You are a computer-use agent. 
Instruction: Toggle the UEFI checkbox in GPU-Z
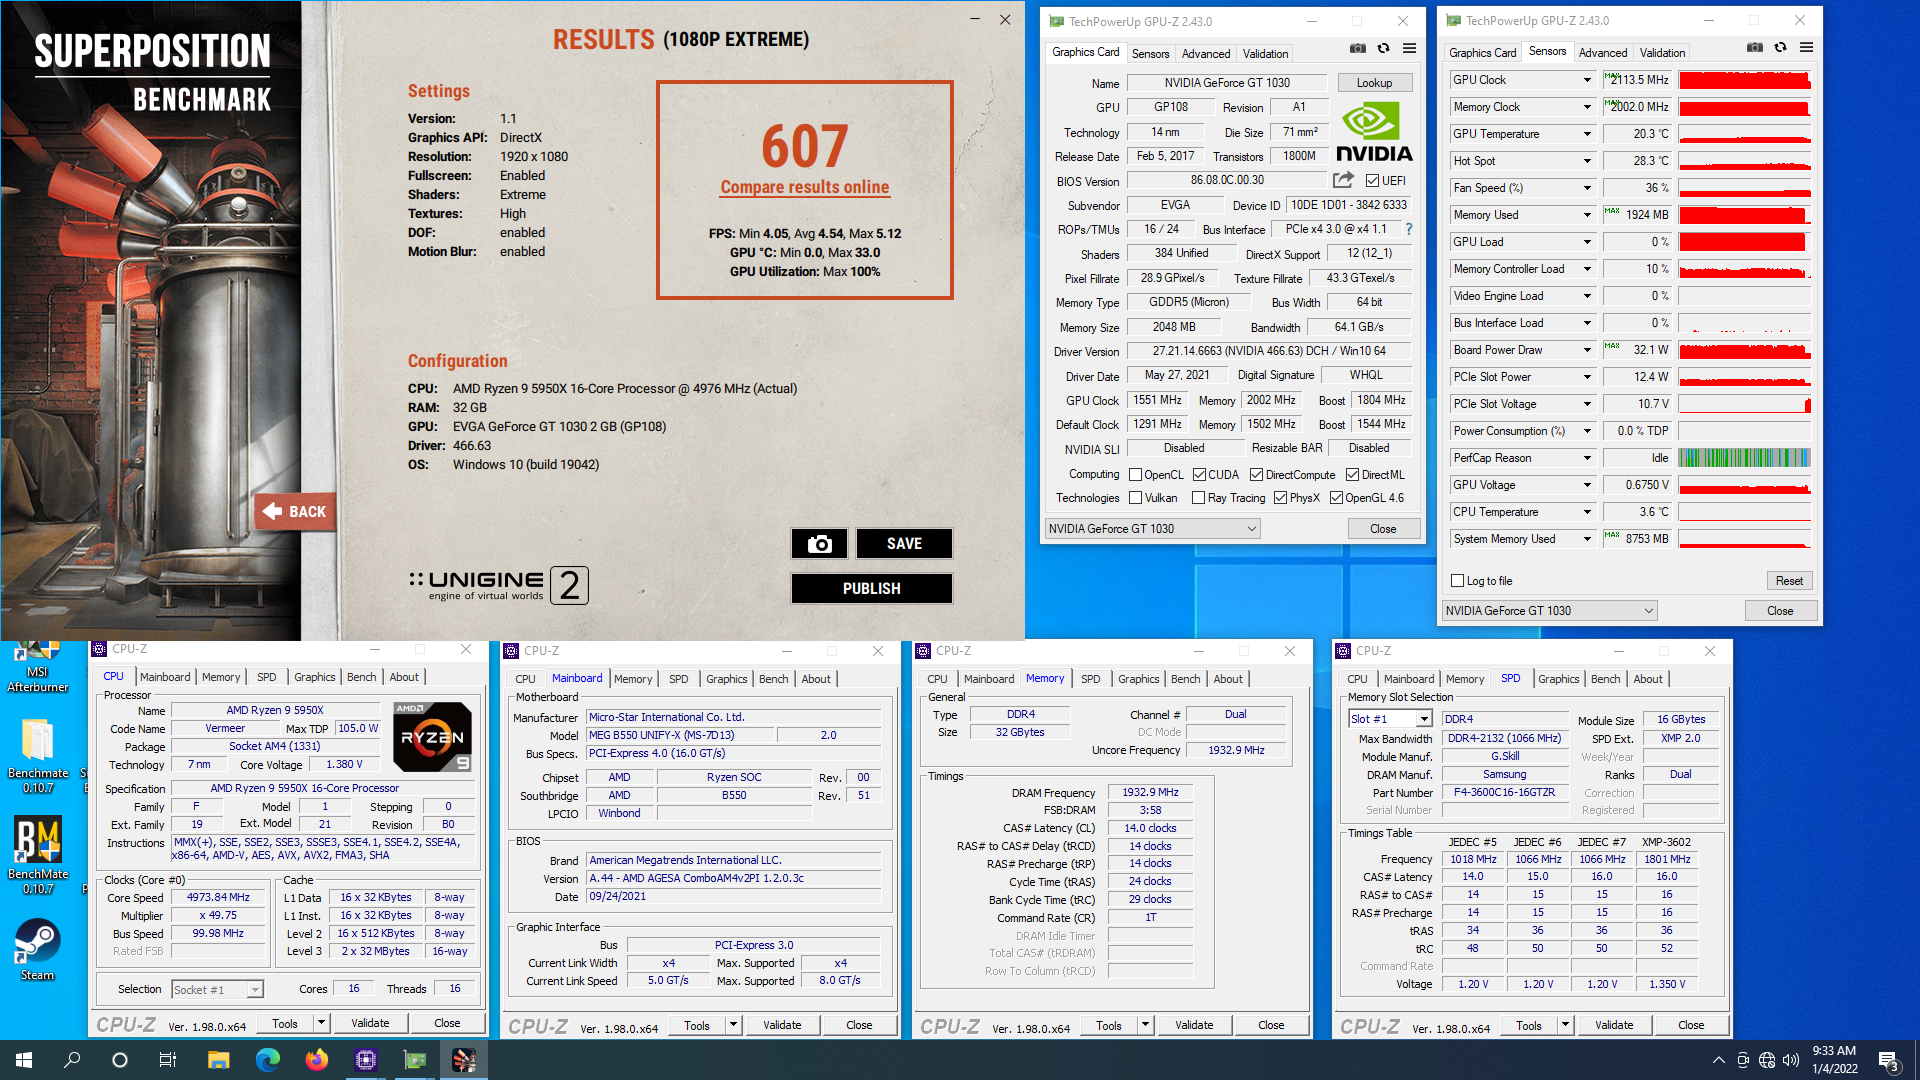point(1372,181)
